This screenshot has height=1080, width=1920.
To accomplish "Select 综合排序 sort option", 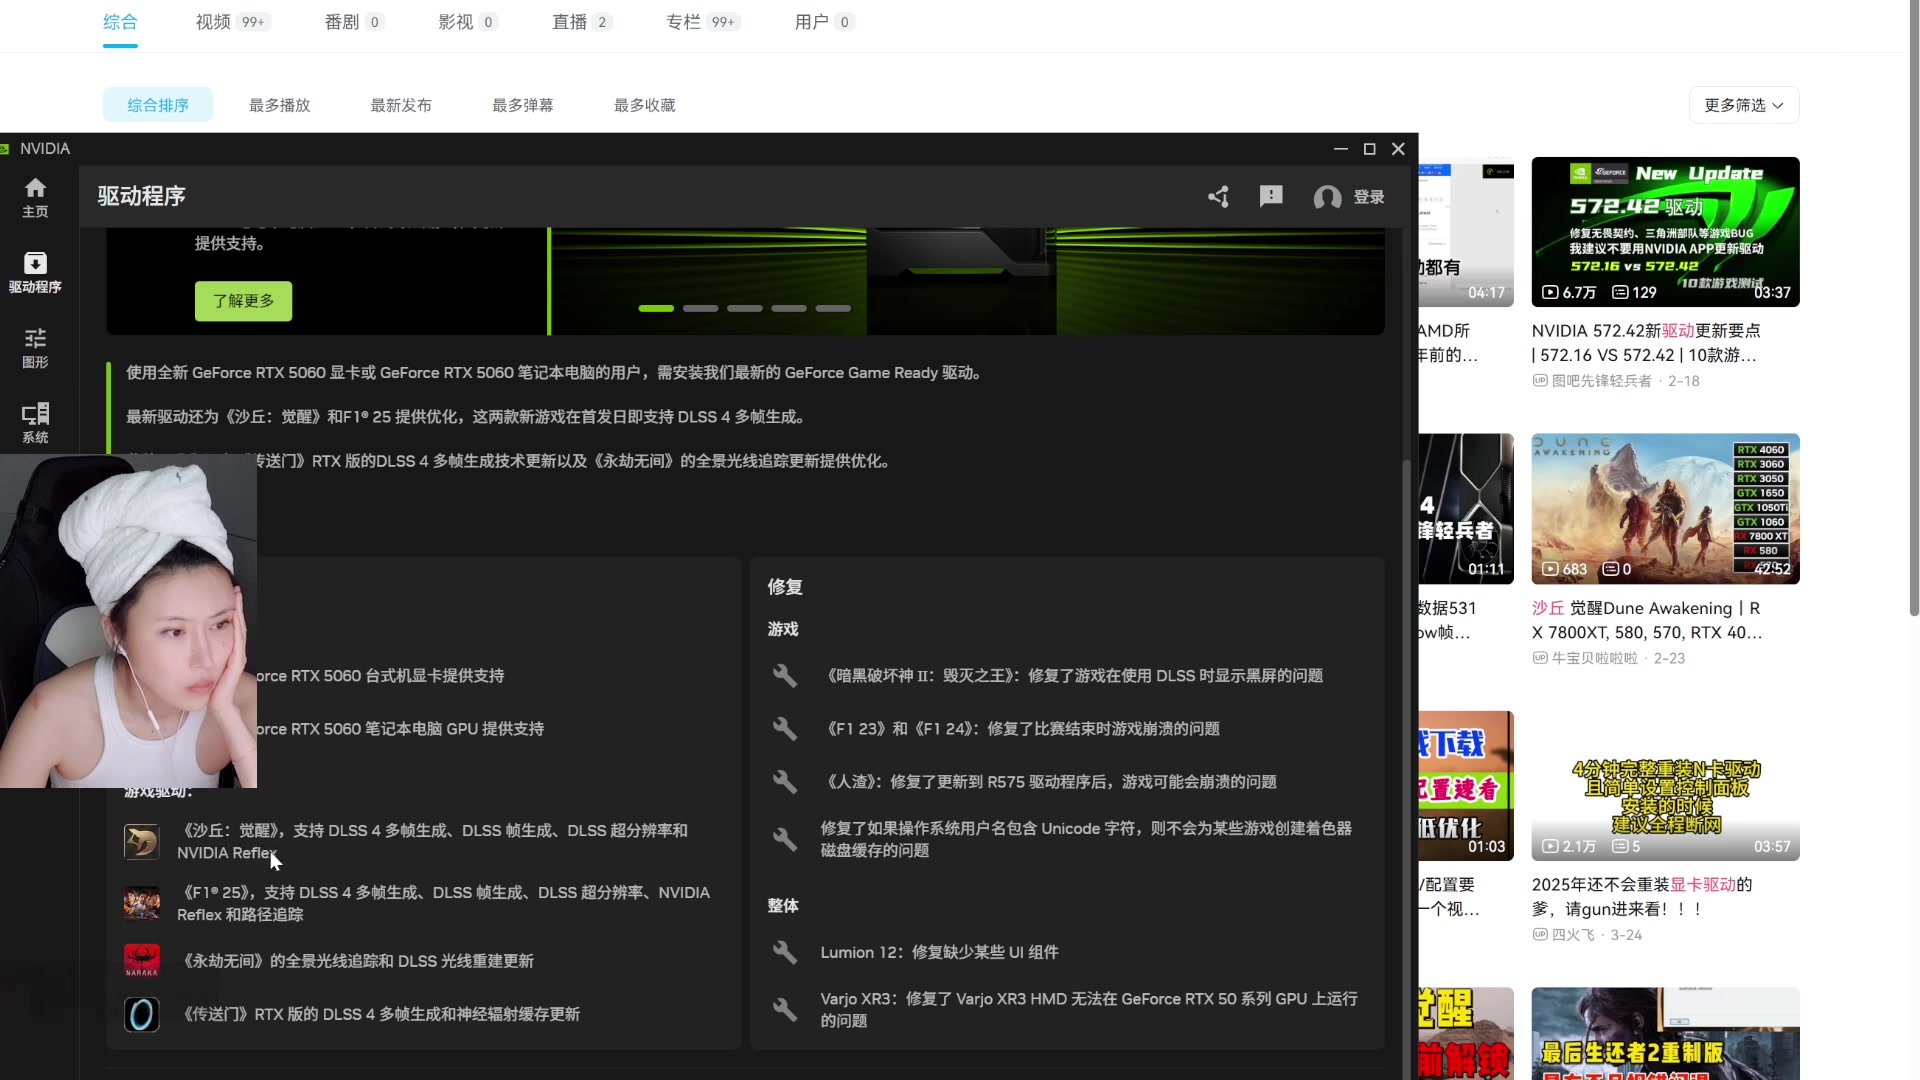I will 158,105.
